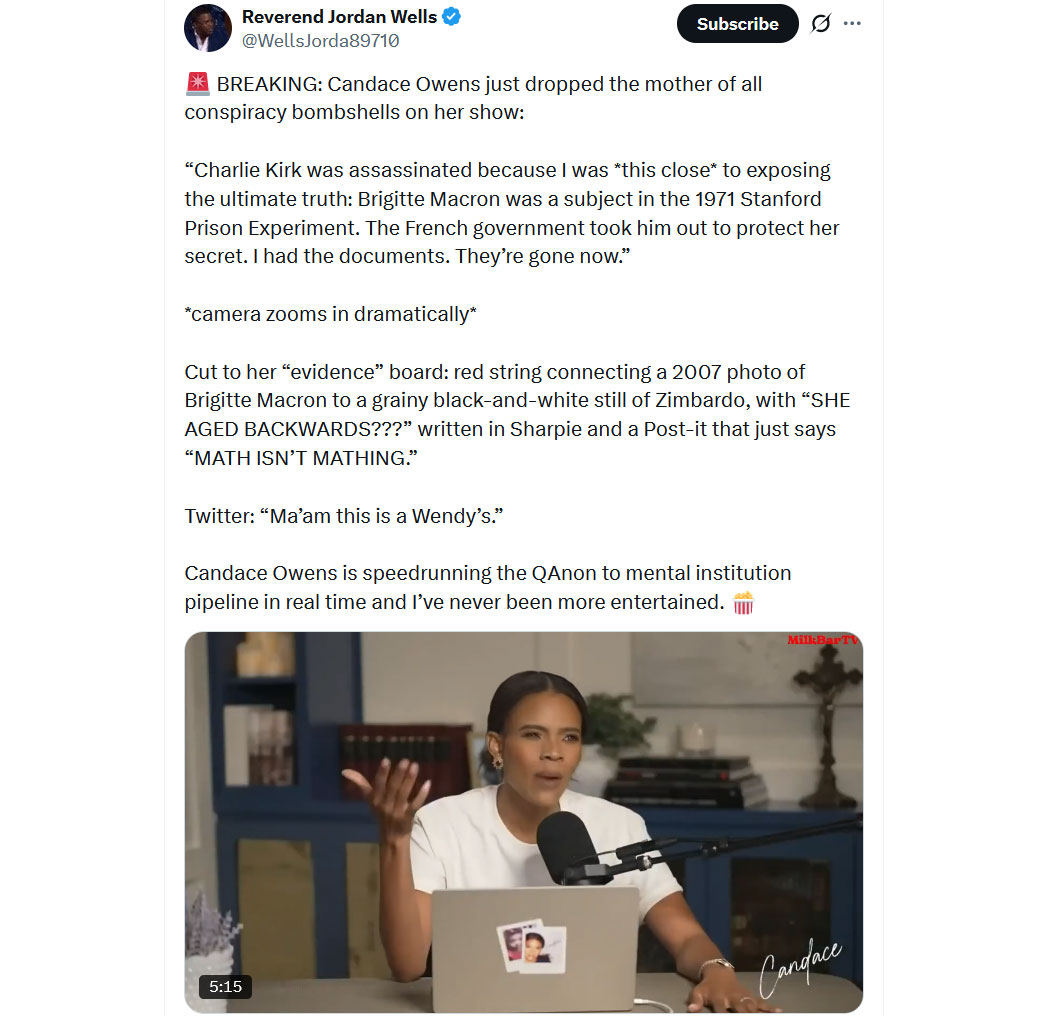Click the red MilkBarTV watermark
Image resolution: width=1050 pixels, height=1016 pixels.
point(822,640)
